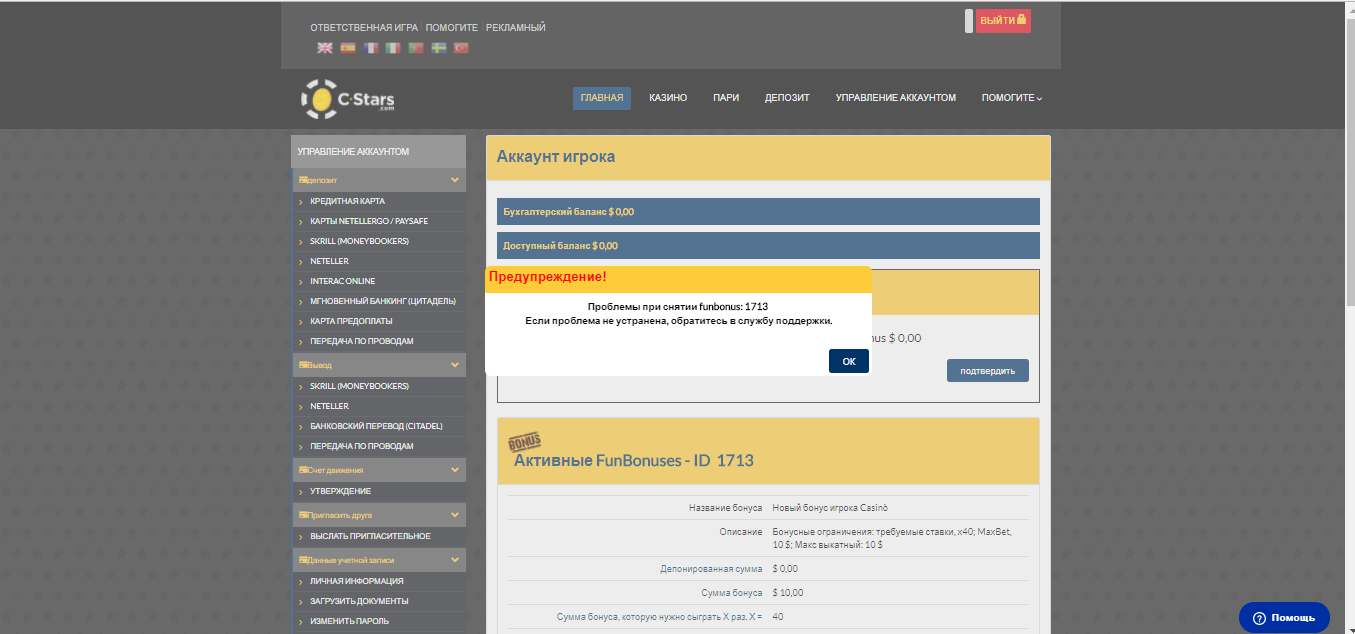Open Кредитная карта deposit option
1355x634 pixels.
[x=347, y=201]
